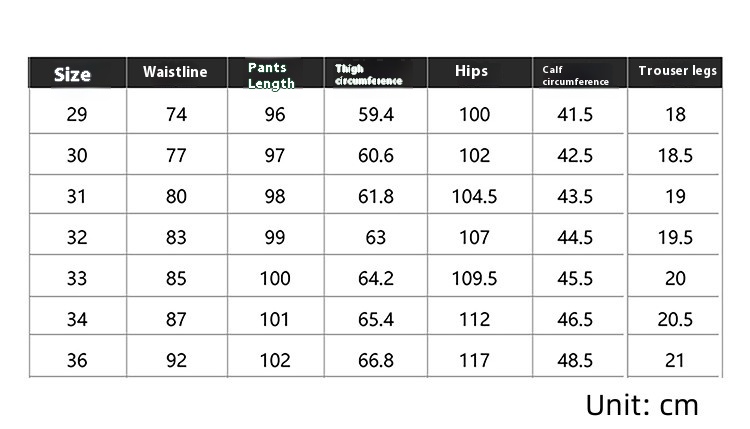The height and width of the screenshot is (429, 750).
Task: Click the Trouser legs header
Action: [x=677, y=71]
